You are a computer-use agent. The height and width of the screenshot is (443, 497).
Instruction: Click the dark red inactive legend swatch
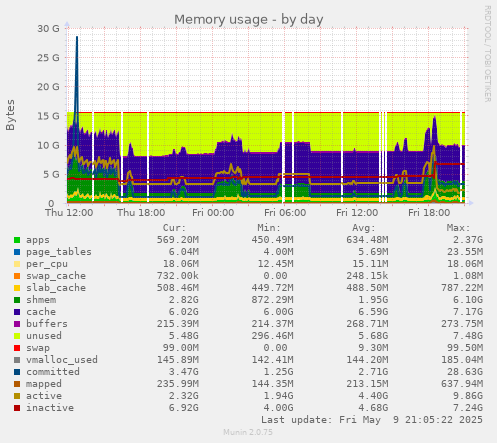point(17,408)
